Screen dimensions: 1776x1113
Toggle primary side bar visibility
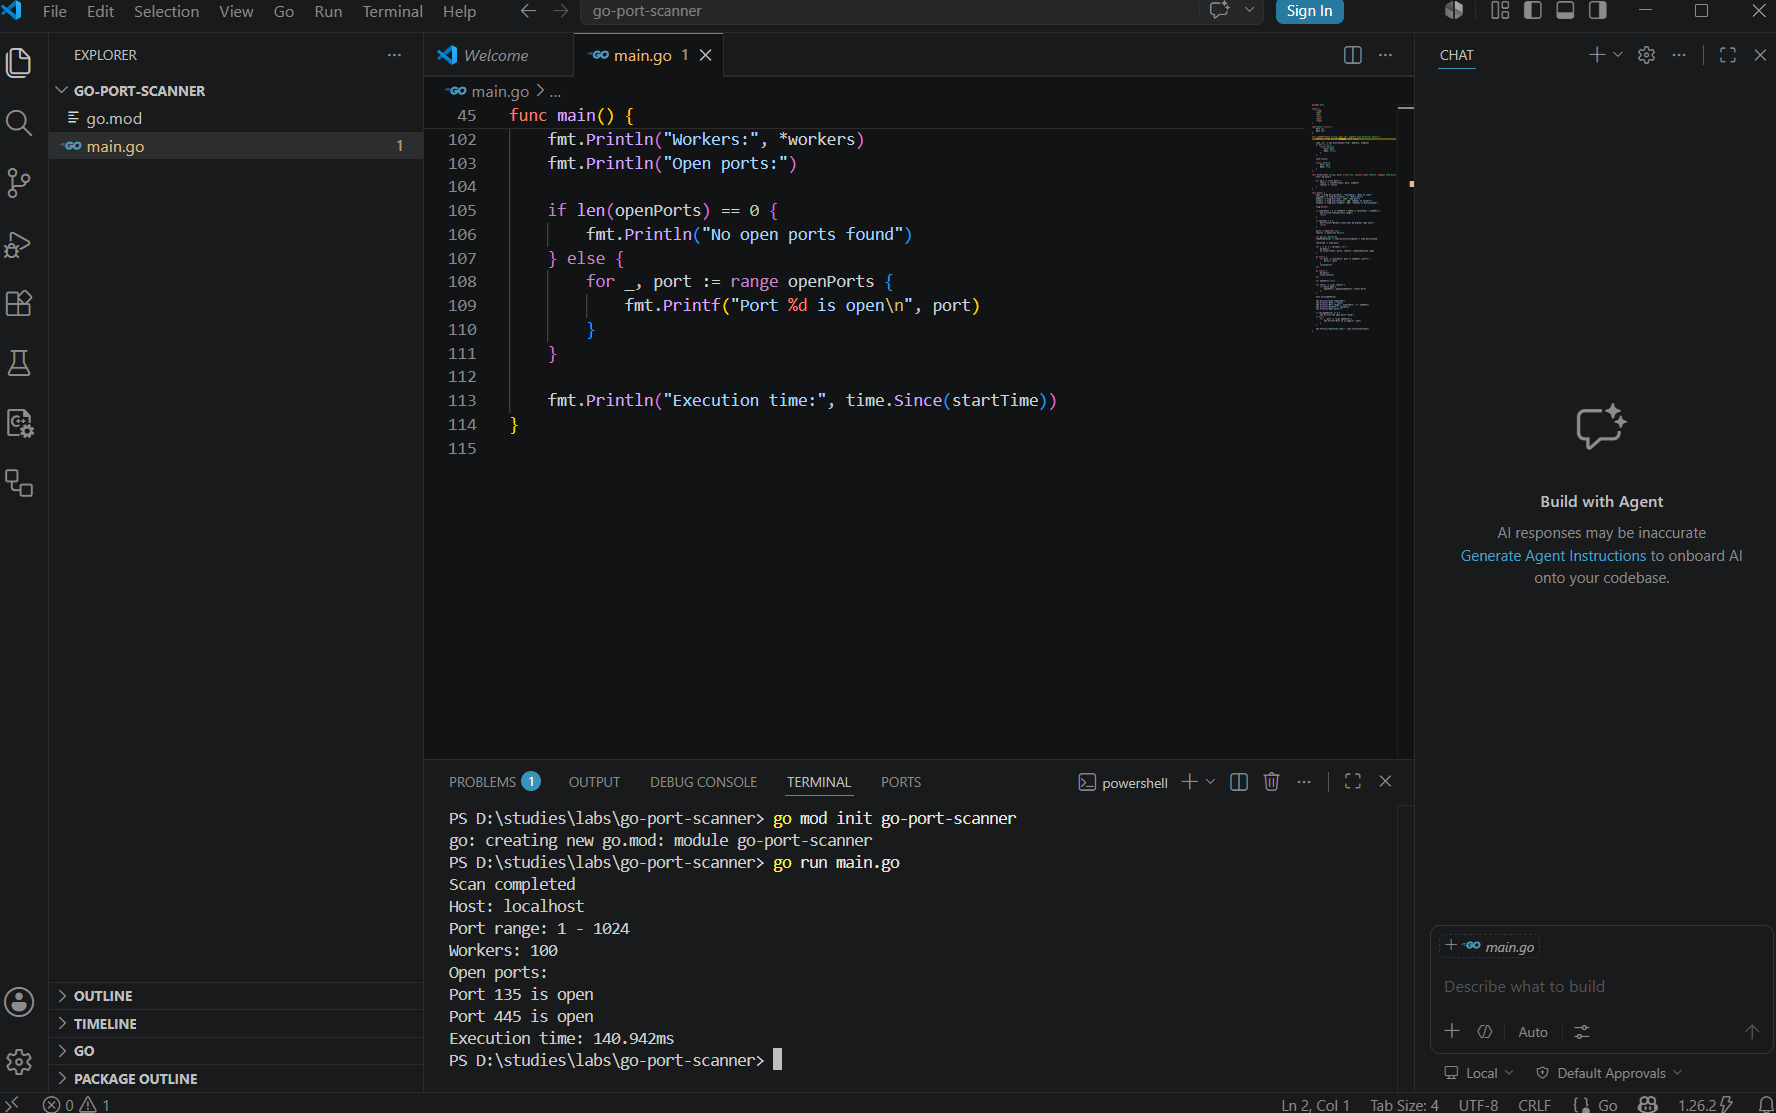pyautogui.click(x=1532, y=11)
